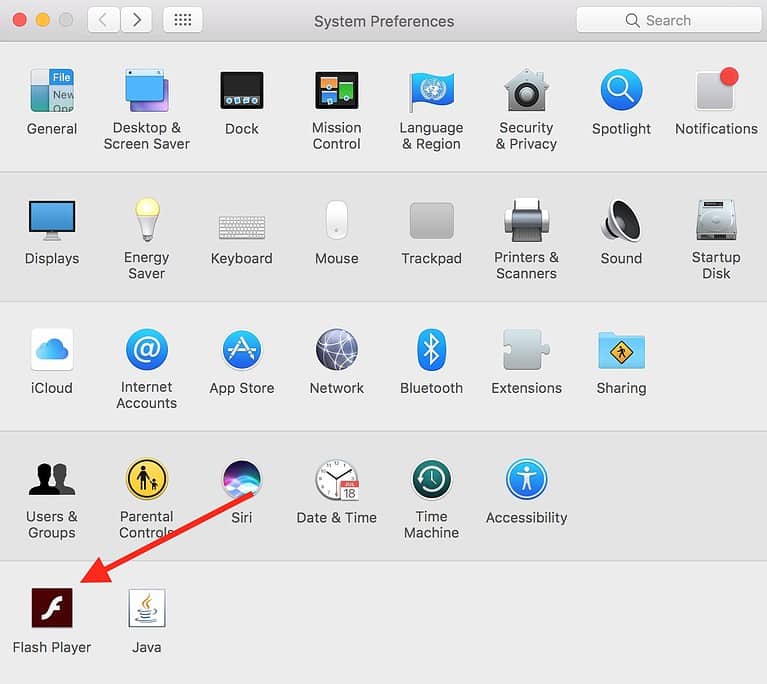Open Users & Groups preferences
This screenshot has width=767, height=684.
pos(52,480)
